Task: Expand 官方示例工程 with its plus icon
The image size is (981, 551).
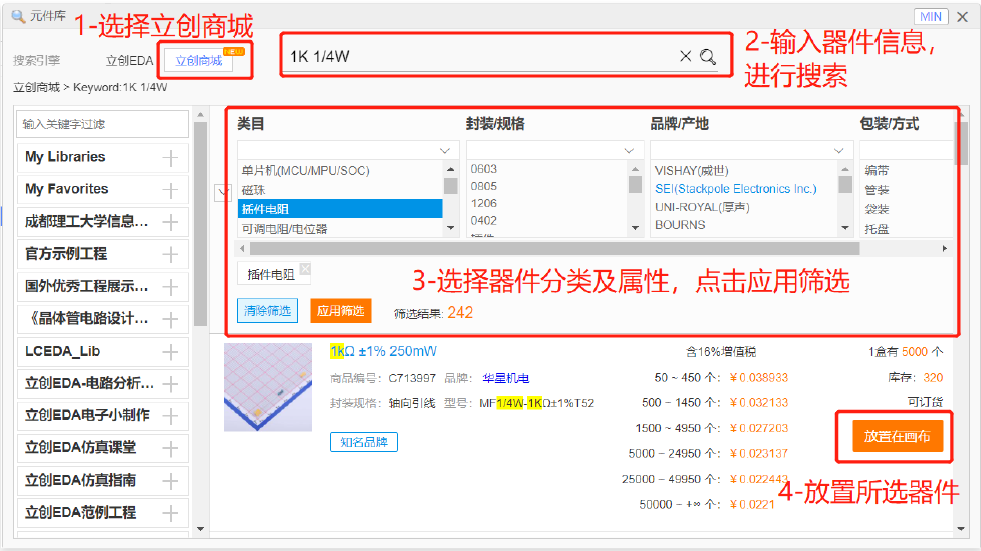Action: pos(170,255)
